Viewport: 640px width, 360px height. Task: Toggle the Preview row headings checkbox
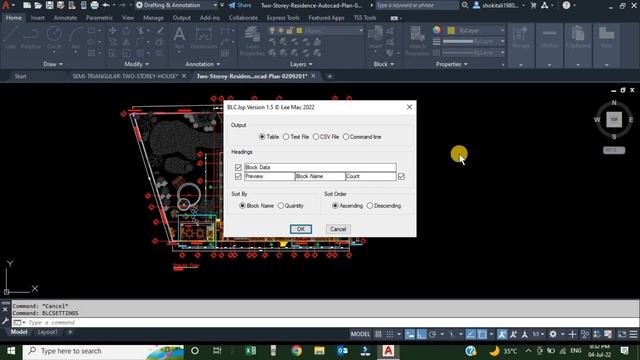click(x=238, y=176)
